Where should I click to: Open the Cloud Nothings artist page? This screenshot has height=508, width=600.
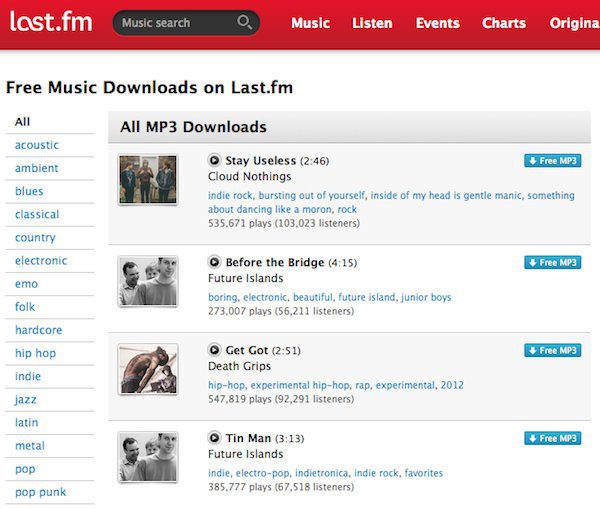[x=249, y=176]
